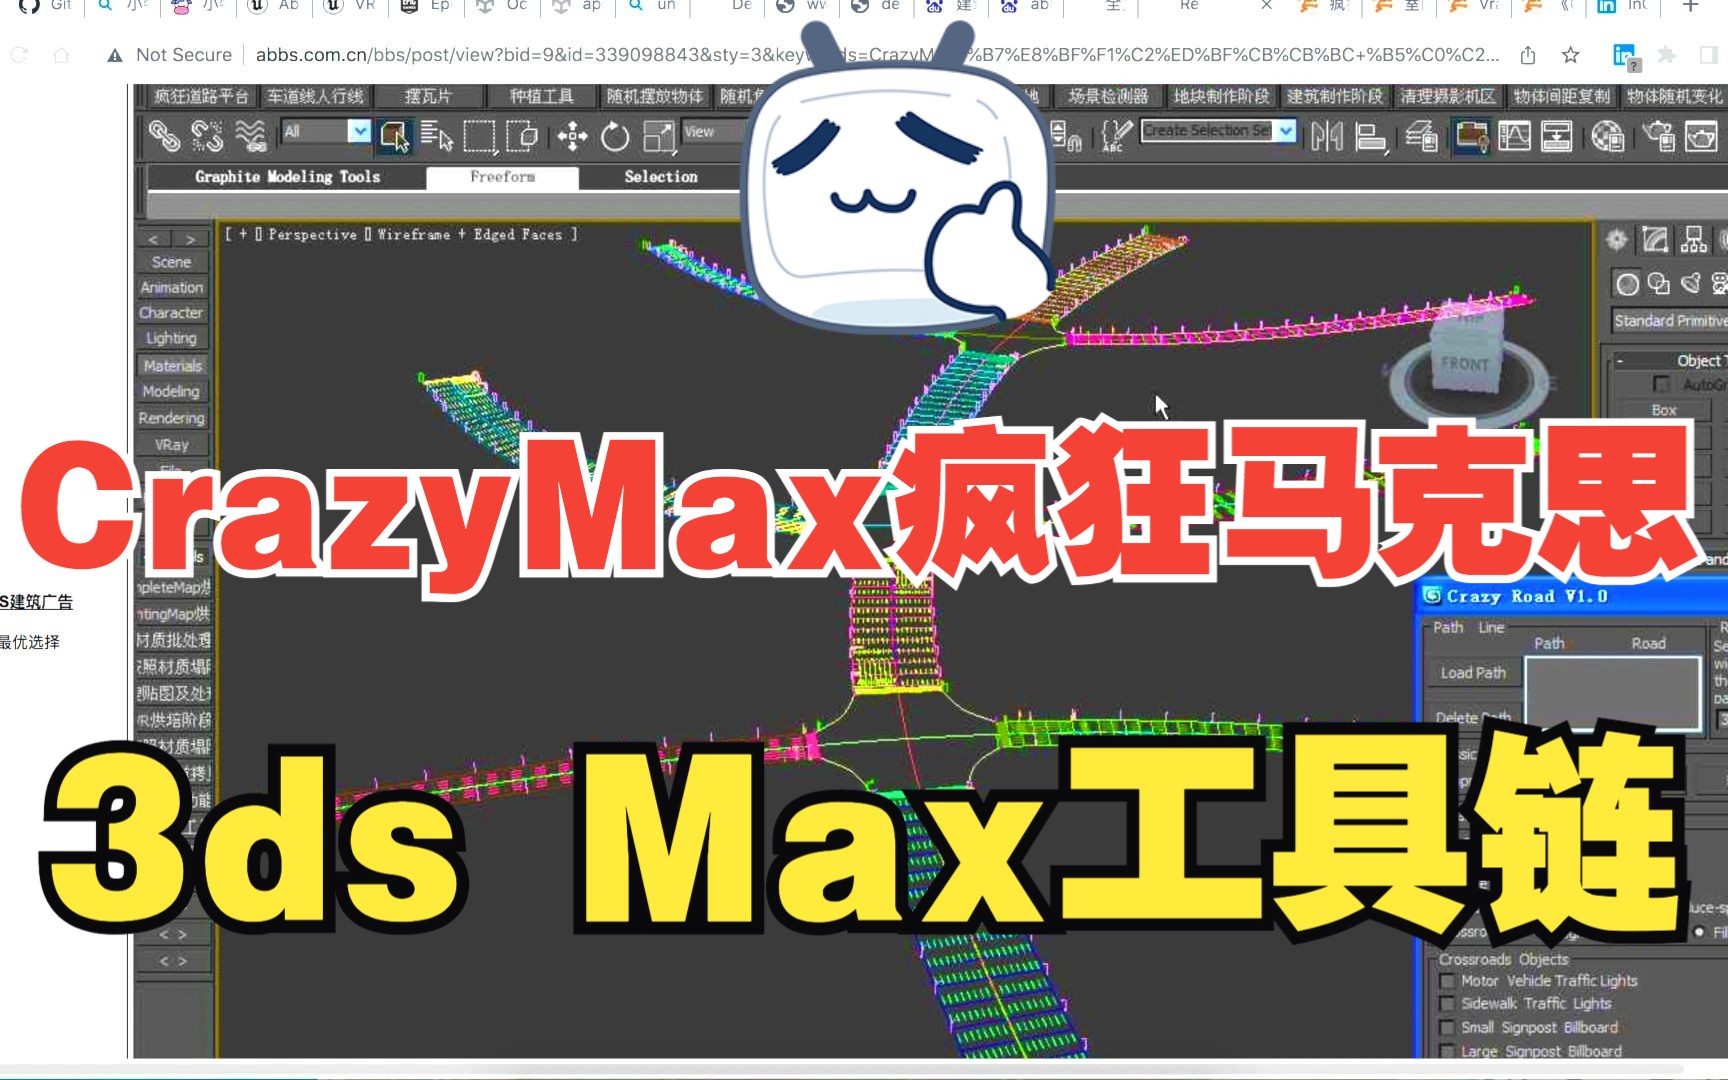Viewport: 1728px width, 1080px height.
Task: Activate the Select and Rotate tool
Action: pyautogui.click(x=615, y=135)
